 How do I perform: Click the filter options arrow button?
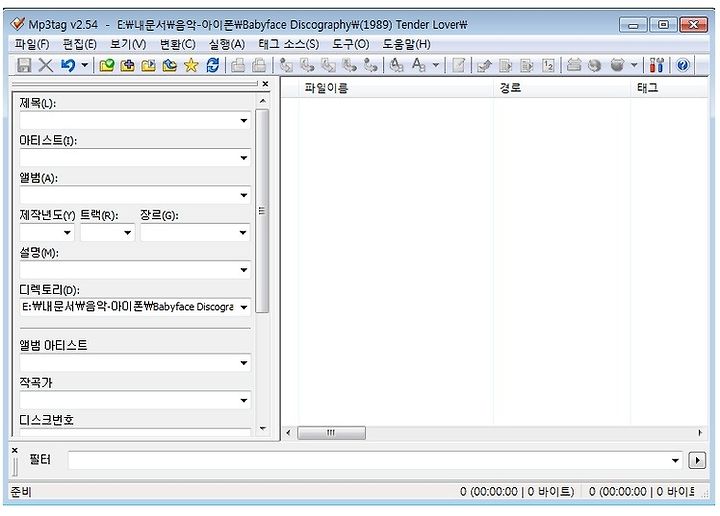coord(697,460)
